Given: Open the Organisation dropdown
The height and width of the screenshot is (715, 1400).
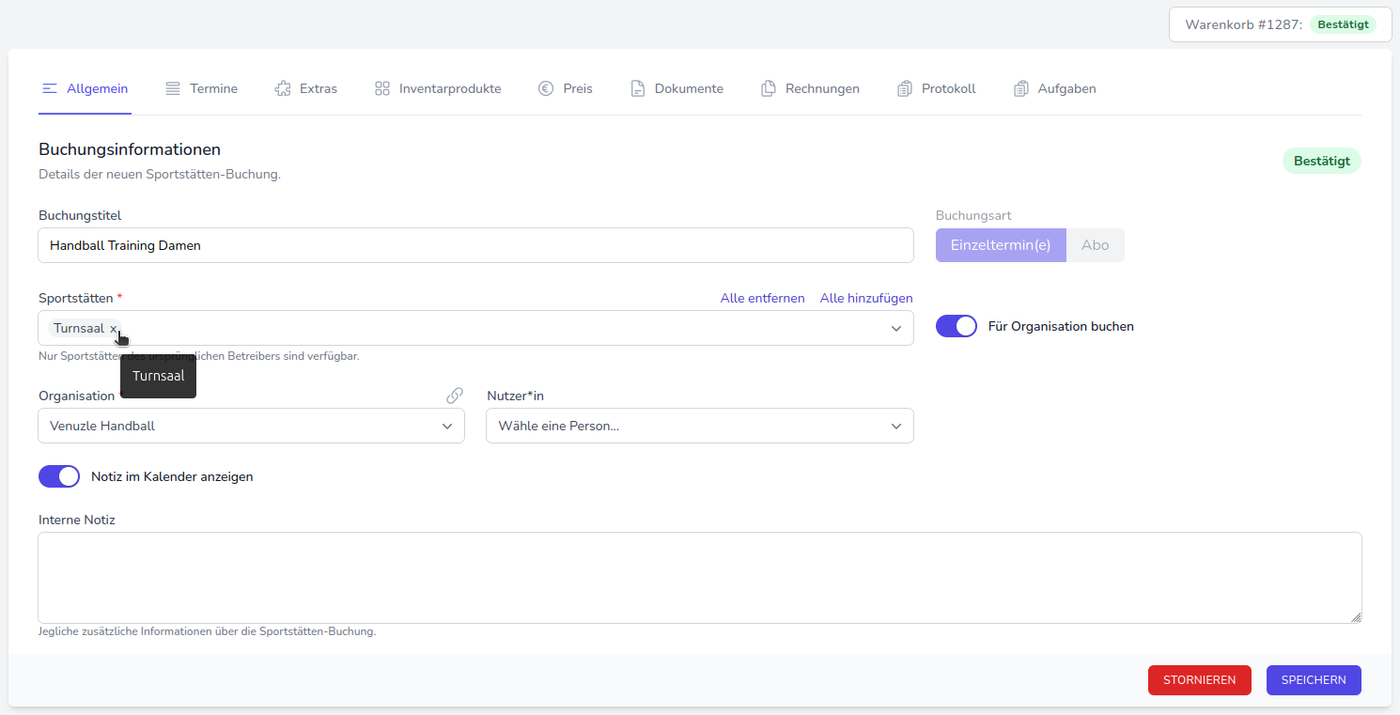Looking at the screenshot, I should click(x=447, y=426).
